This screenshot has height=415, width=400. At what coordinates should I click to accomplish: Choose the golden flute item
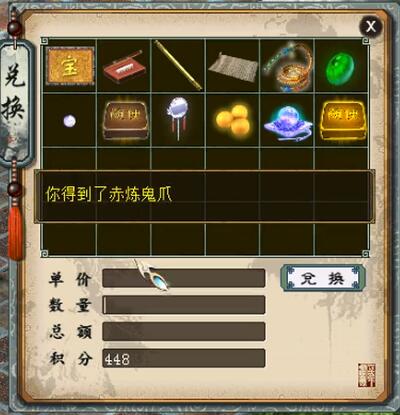178,65
